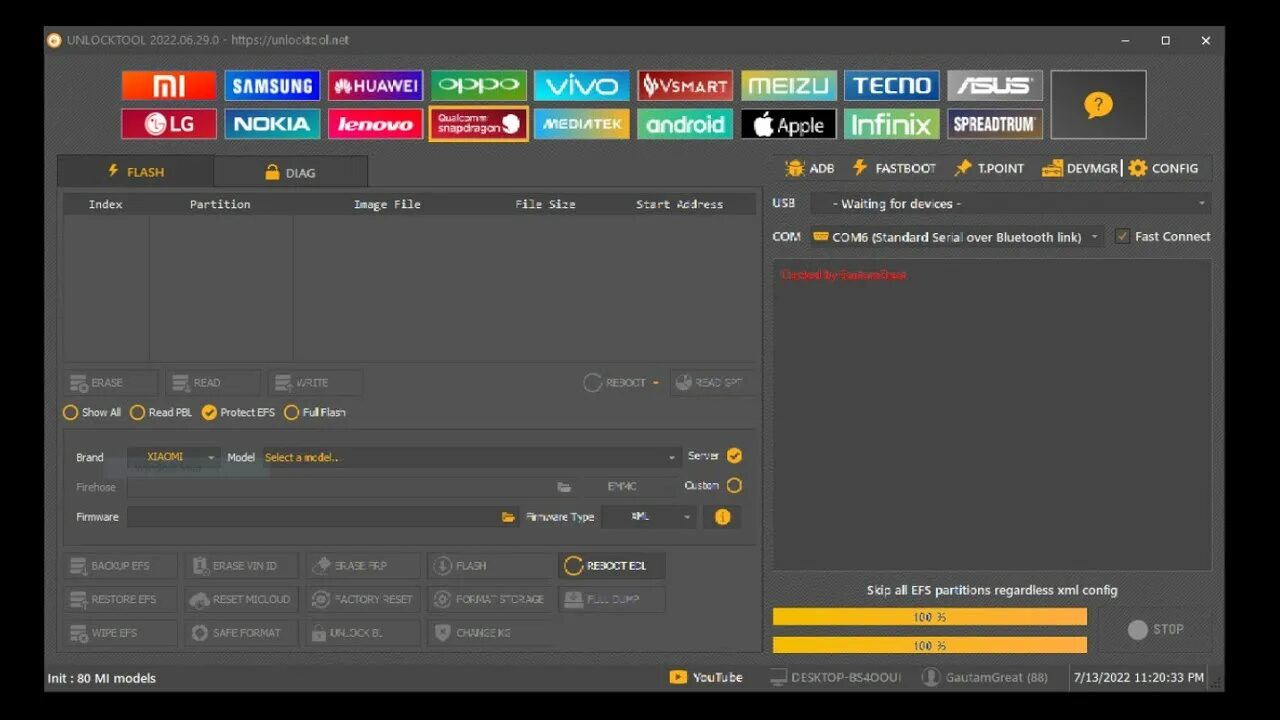Expand the Select a model dropdown

[x=470, y=457]
